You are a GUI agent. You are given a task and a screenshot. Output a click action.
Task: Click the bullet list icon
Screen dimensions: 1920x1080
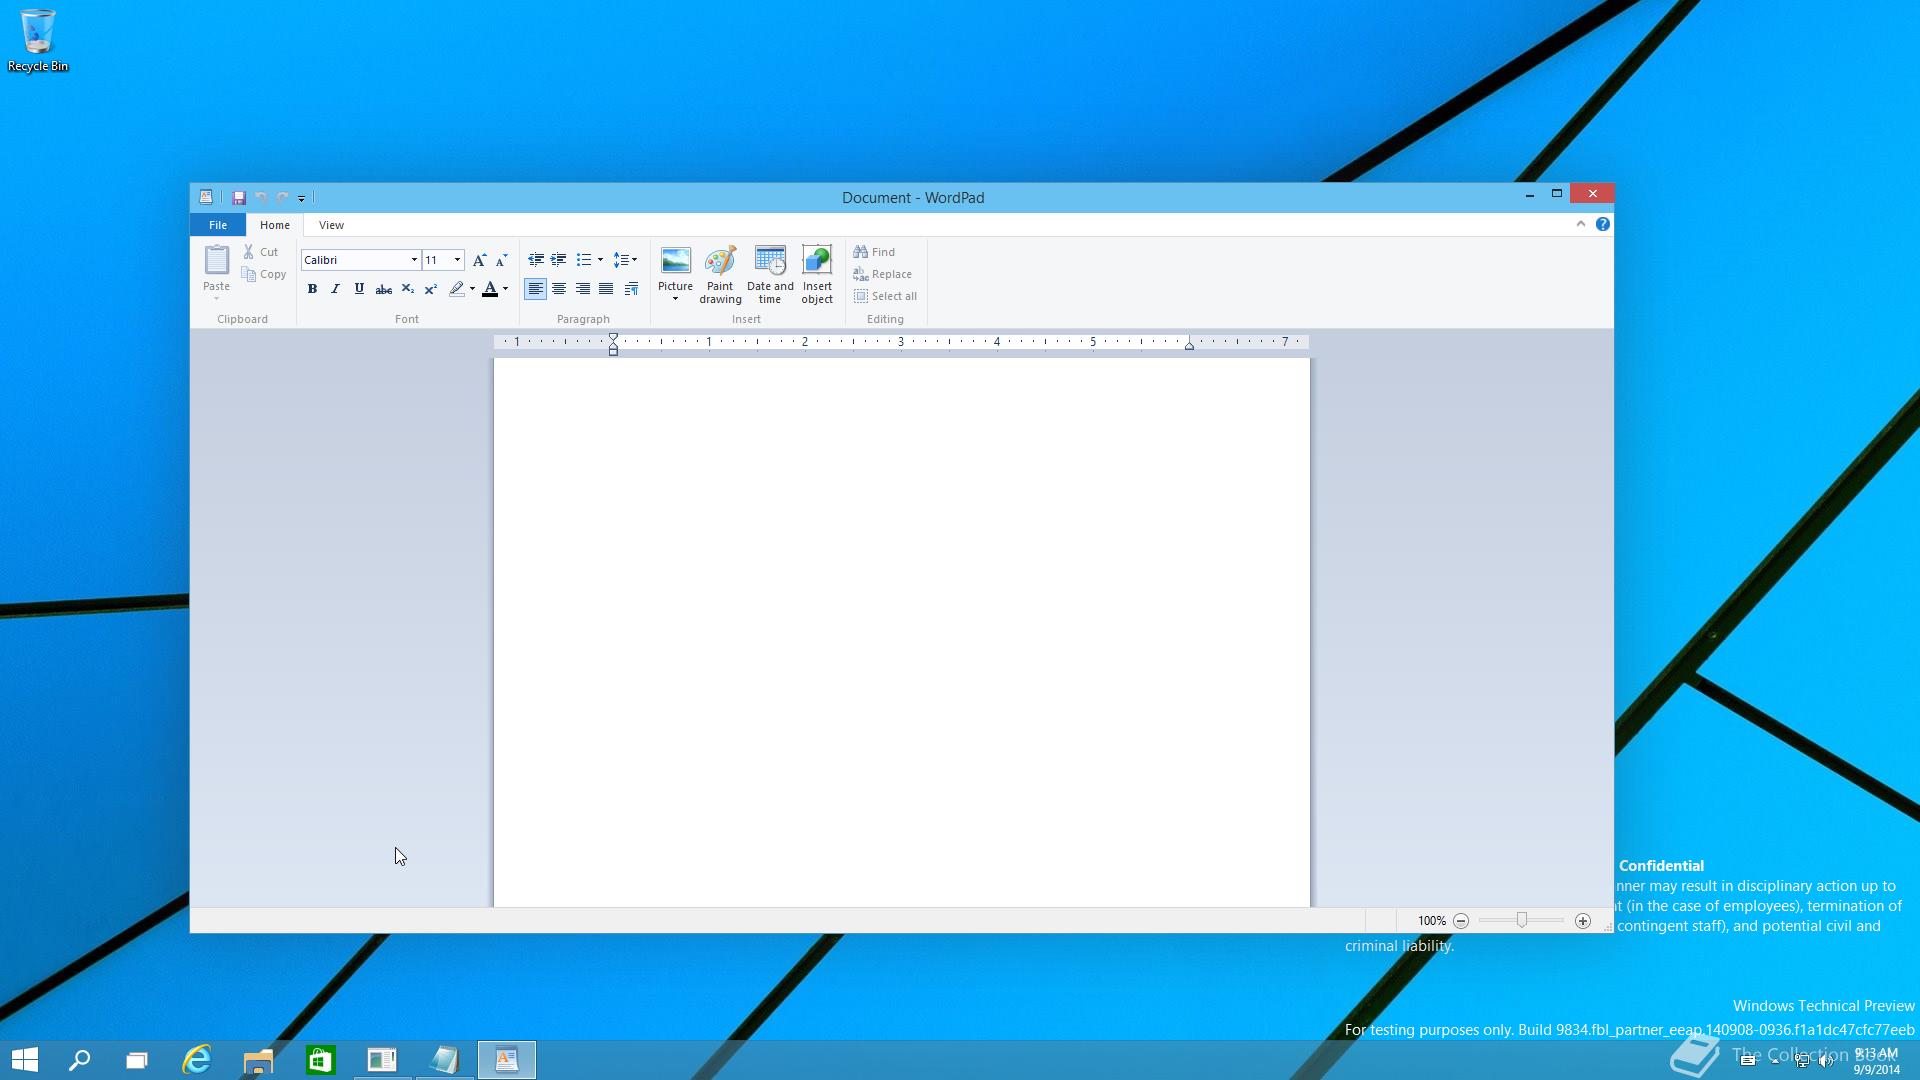pyautogui.click(x=584, y=260)
